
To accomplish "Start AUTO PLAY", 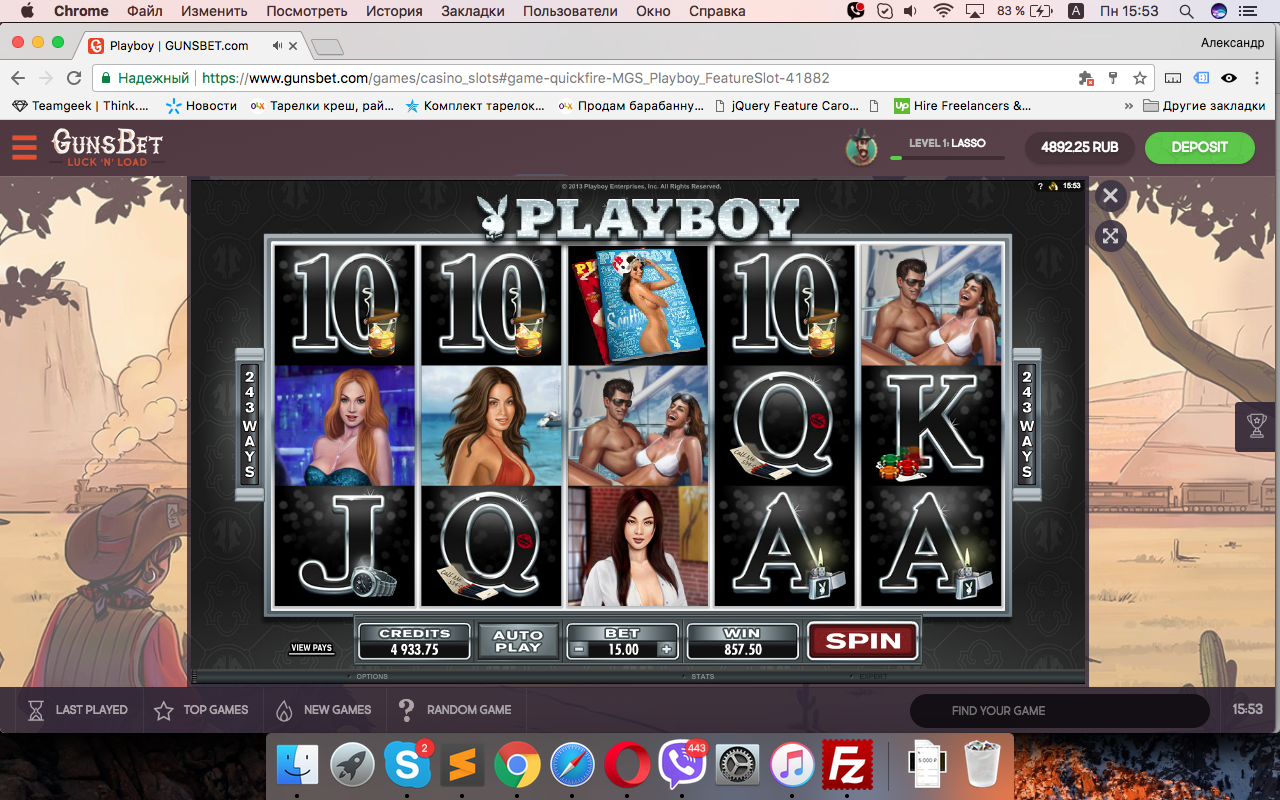I will click(518, 641).
